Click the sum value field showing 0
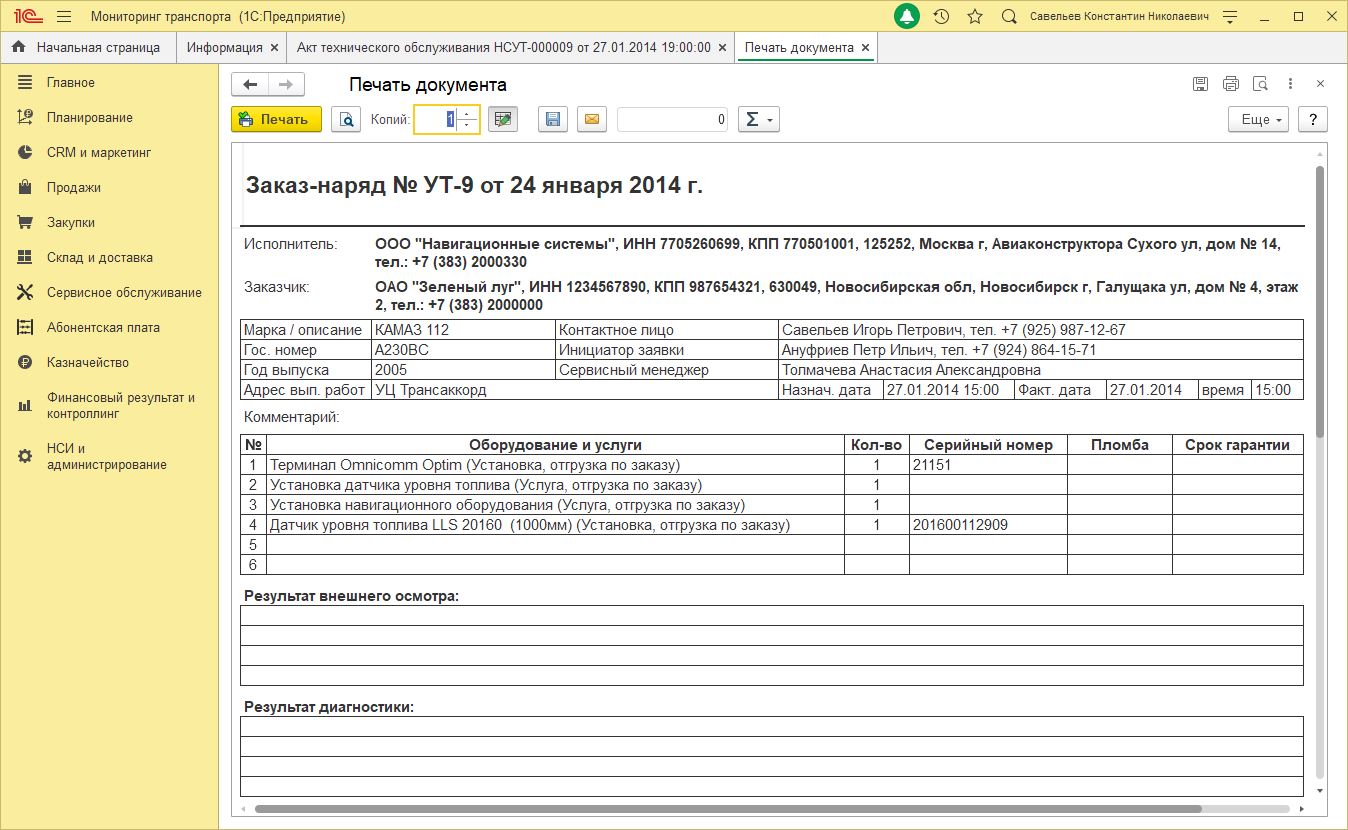Screen dimensions: 1348x830 pyautogui.click(x=673, y=119)
